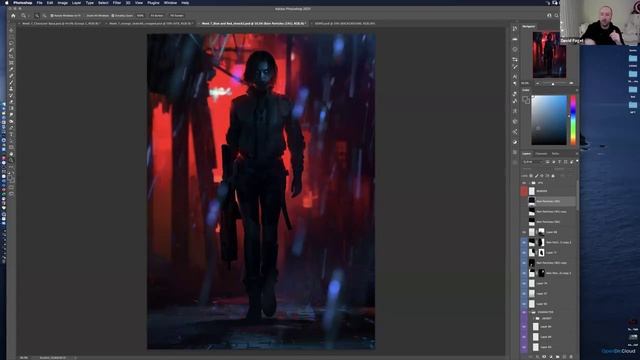This screenshot has width=640, height=360.
Task: Click the Home icon in the options bar
Action: tap(13, 16)
